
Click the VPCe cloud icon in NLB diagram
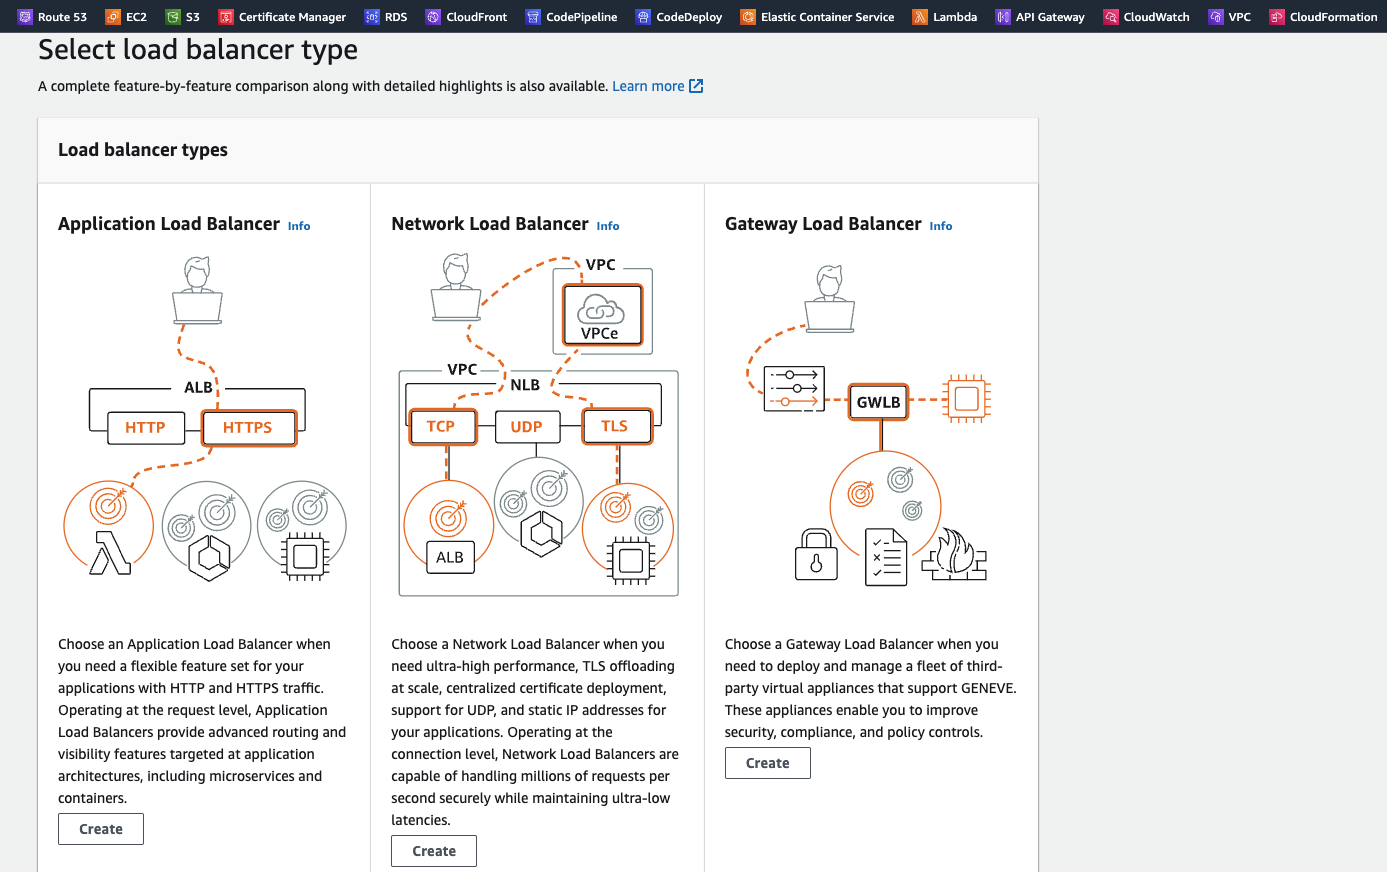[600, 315]
